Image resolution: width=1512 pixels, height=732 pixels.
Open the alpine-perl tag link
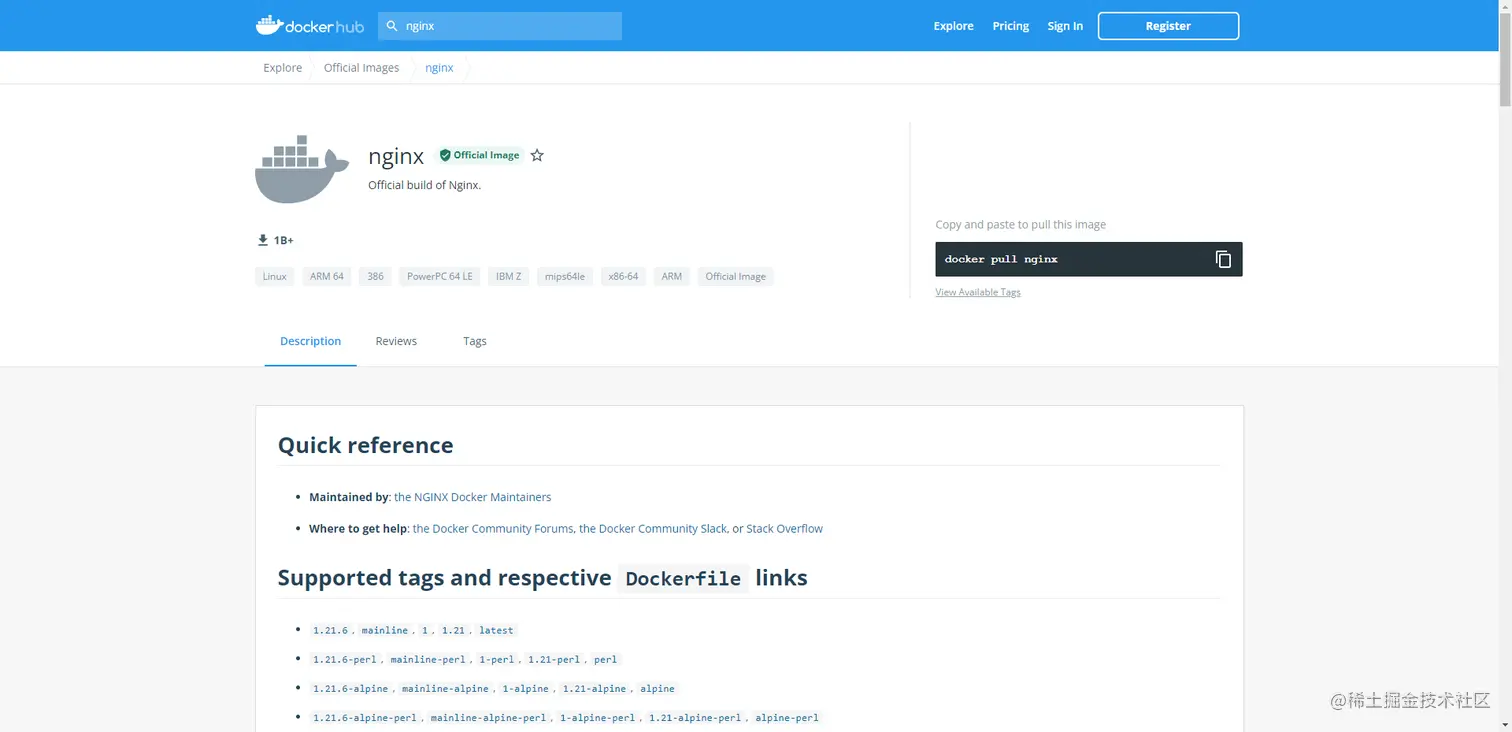point(787,717)
